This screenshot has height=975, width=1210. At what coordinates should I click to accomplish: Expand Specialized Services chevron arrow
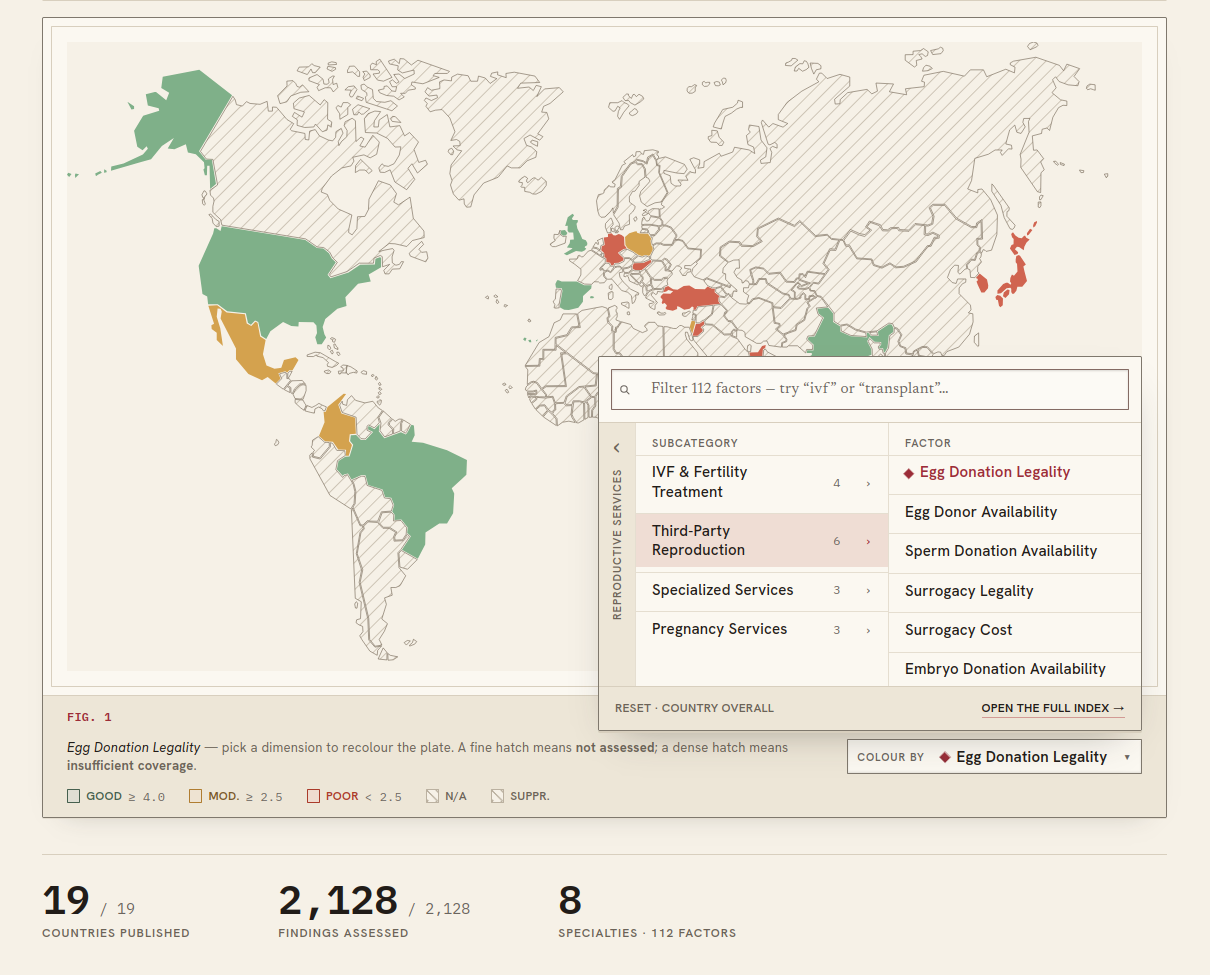tap(868, 591)
